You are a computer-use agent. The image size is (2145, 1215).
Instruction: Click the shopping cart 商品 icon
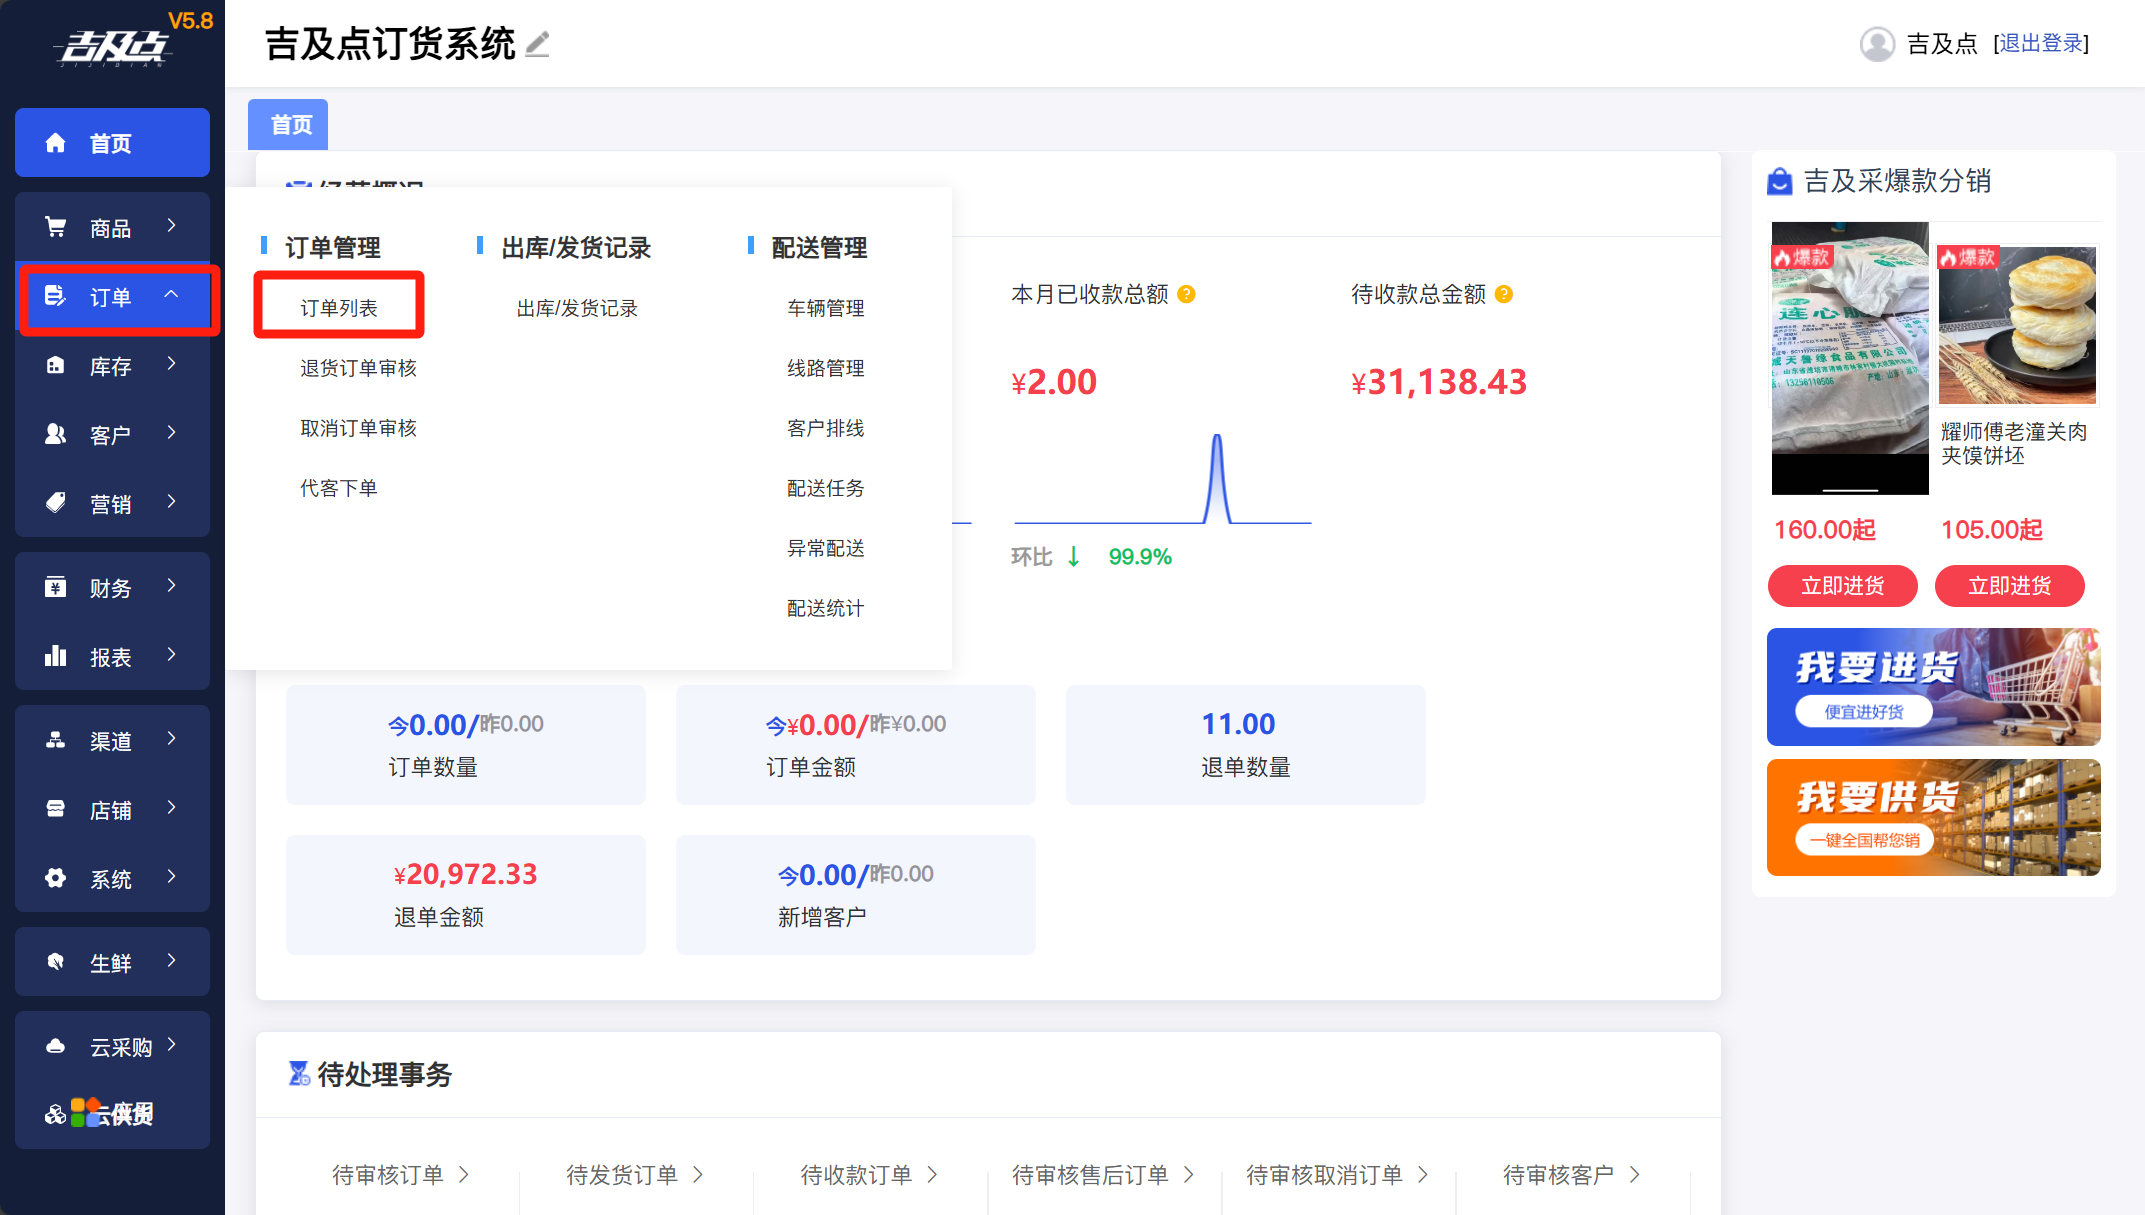pyautogui.click(x=56, y=227)
